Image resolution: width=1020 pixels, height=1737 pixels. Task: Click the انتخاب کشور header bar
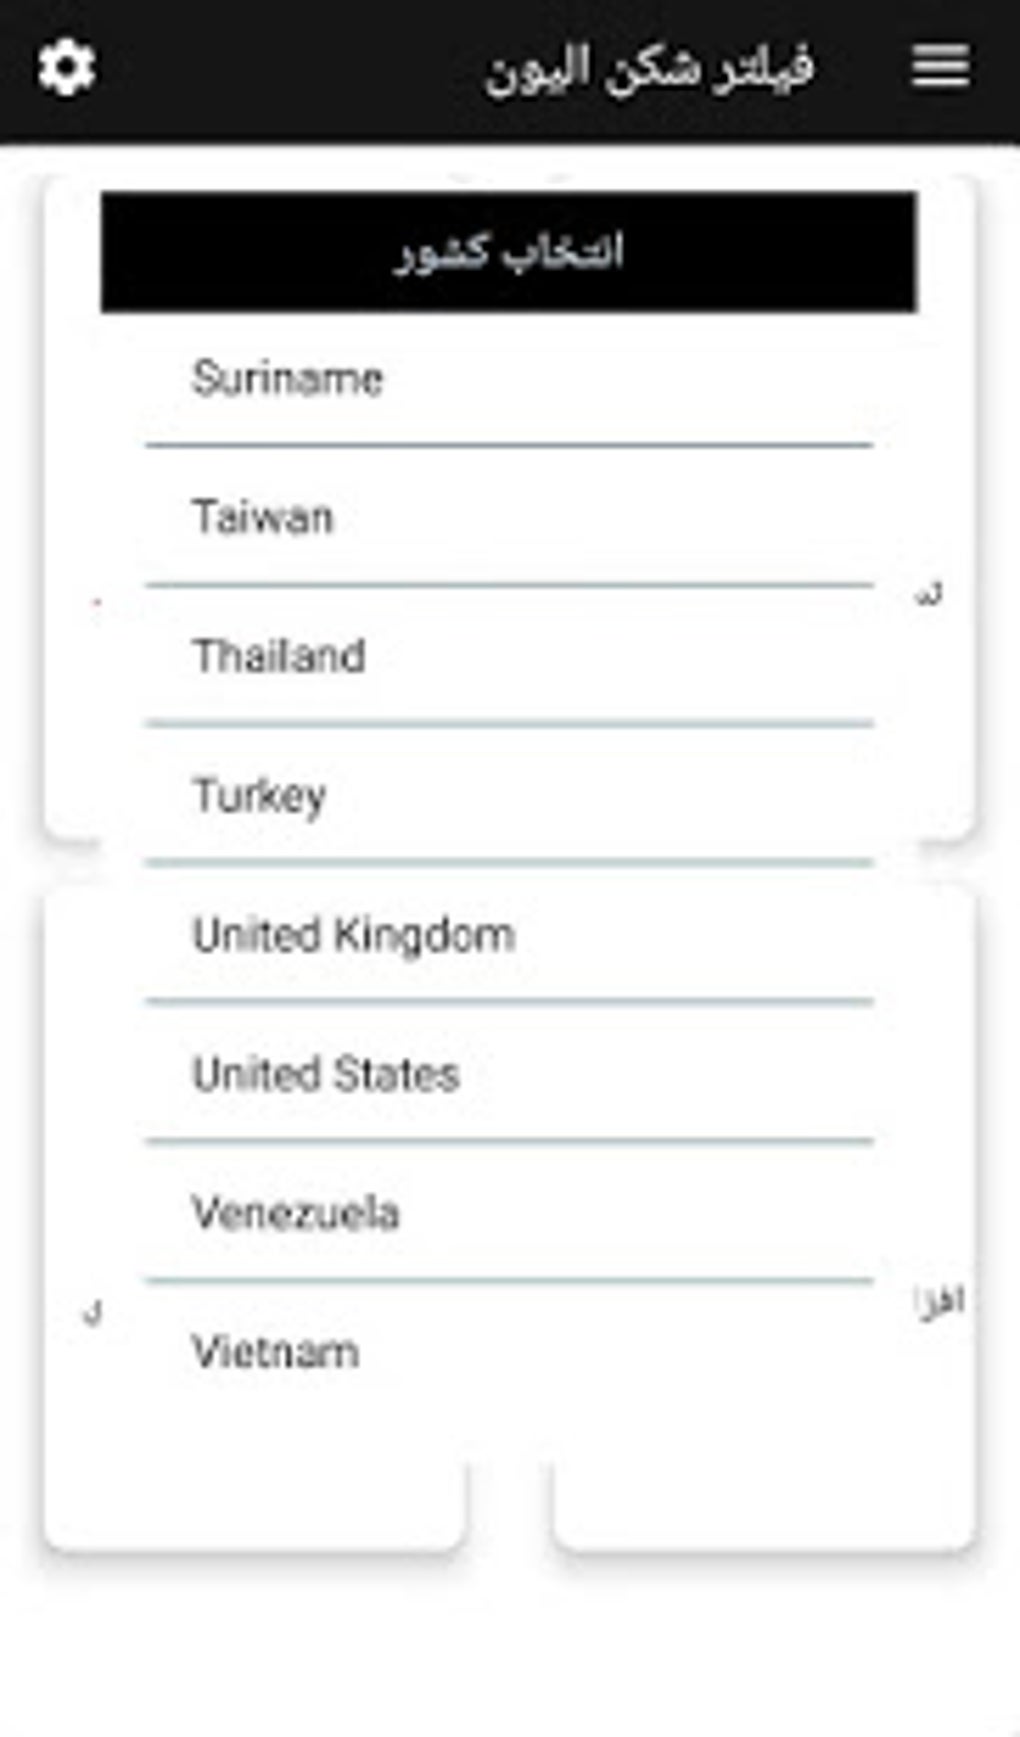(508, 252)
